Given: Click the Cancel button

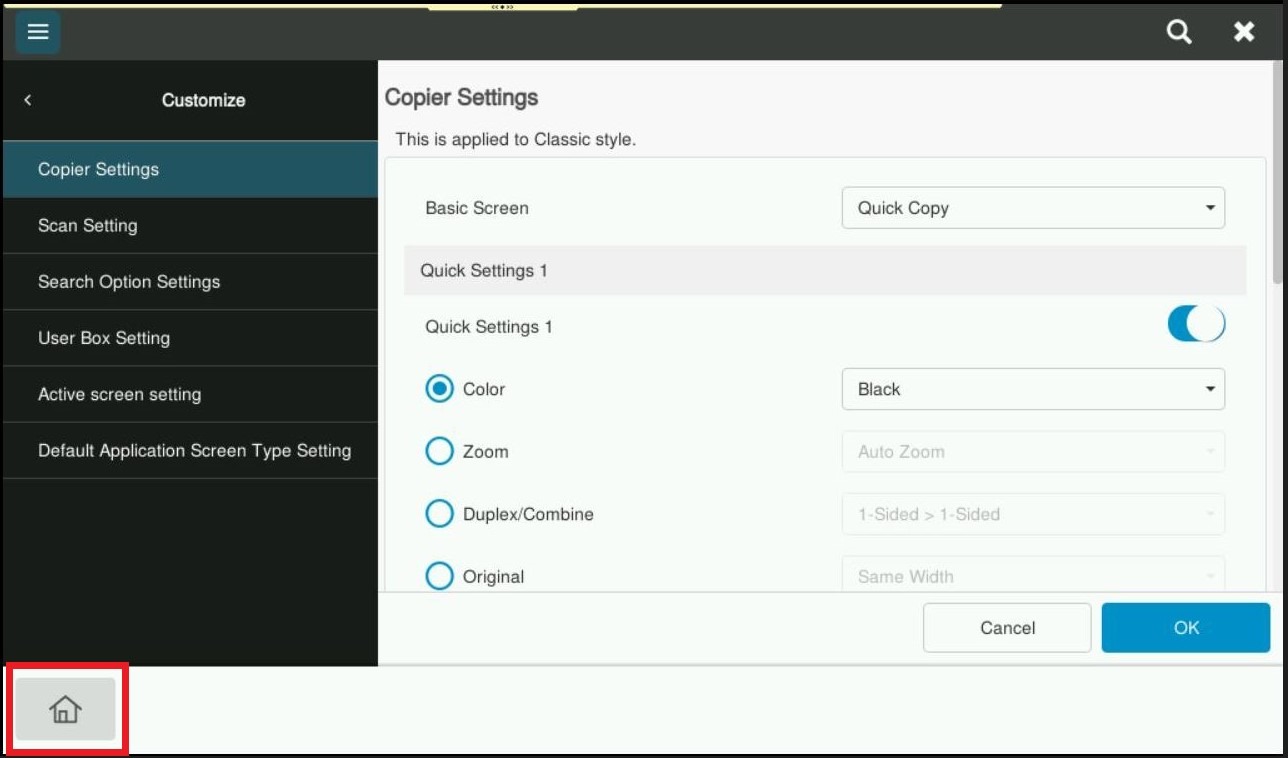Looking at the screenshot, I should pyautogui.click(x=1006, y=628).
